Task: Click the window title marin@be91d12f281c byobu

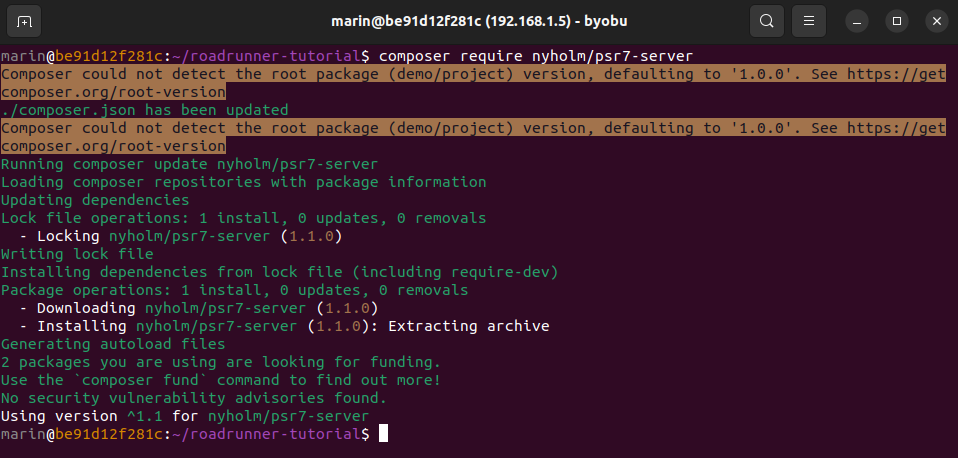Action: click(479, 21)
